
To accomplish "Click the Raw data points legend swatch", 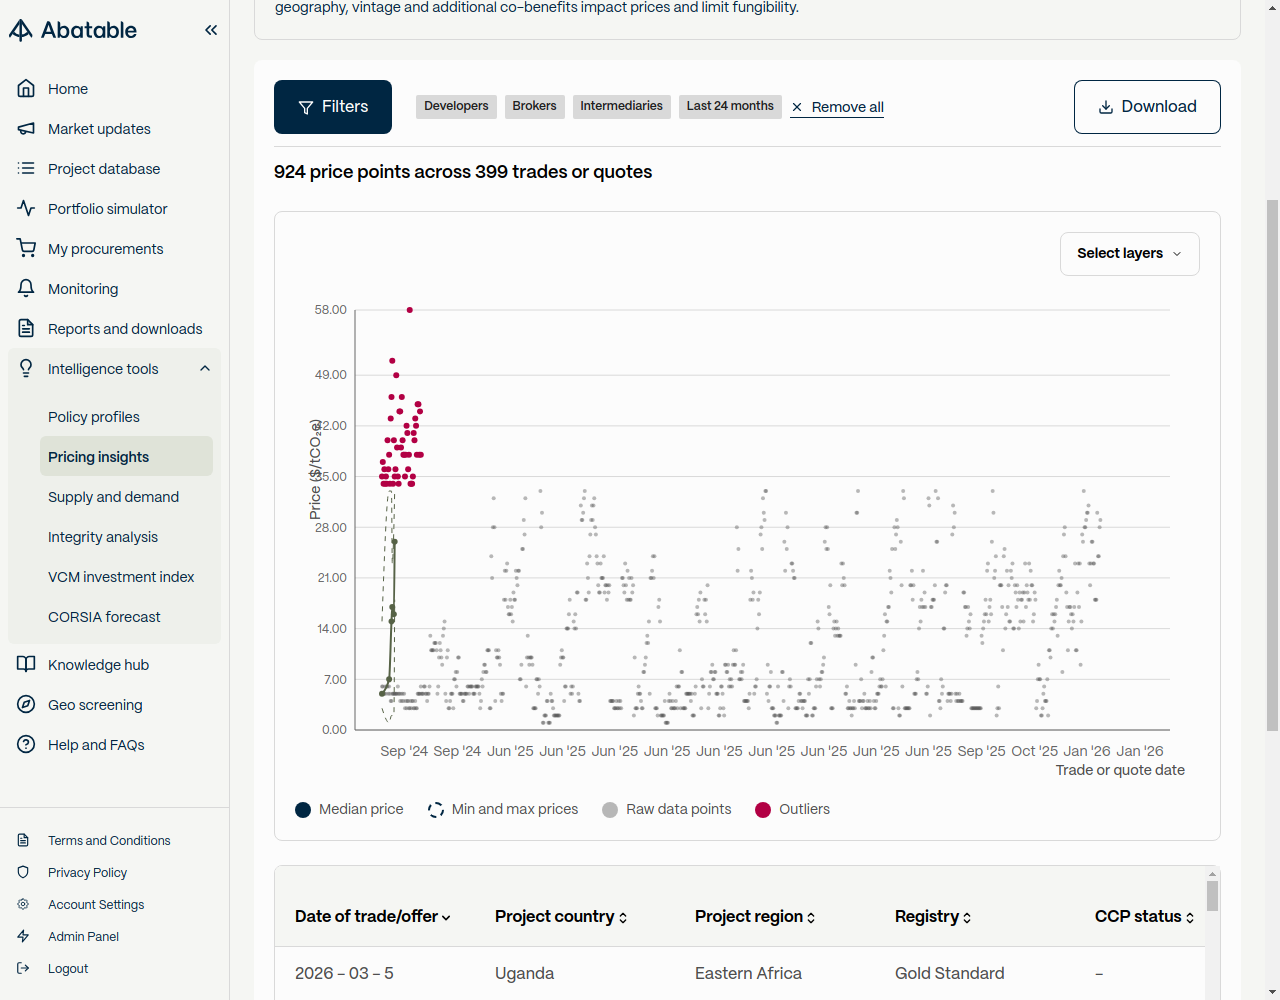I will 610,810.
